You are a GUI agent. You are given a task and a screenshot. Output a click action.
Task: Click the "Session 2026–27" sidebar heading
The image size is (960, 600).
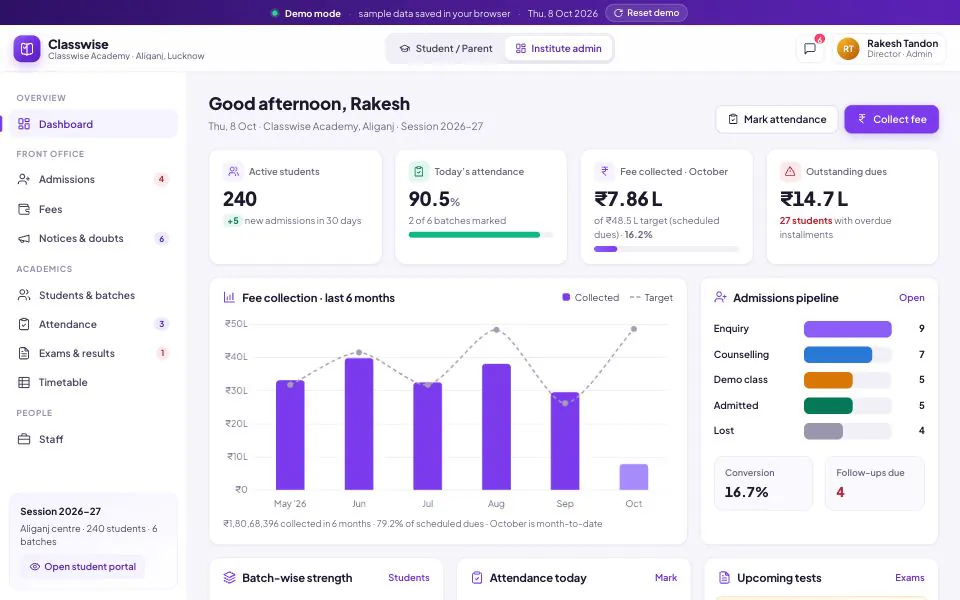point(61,511)
